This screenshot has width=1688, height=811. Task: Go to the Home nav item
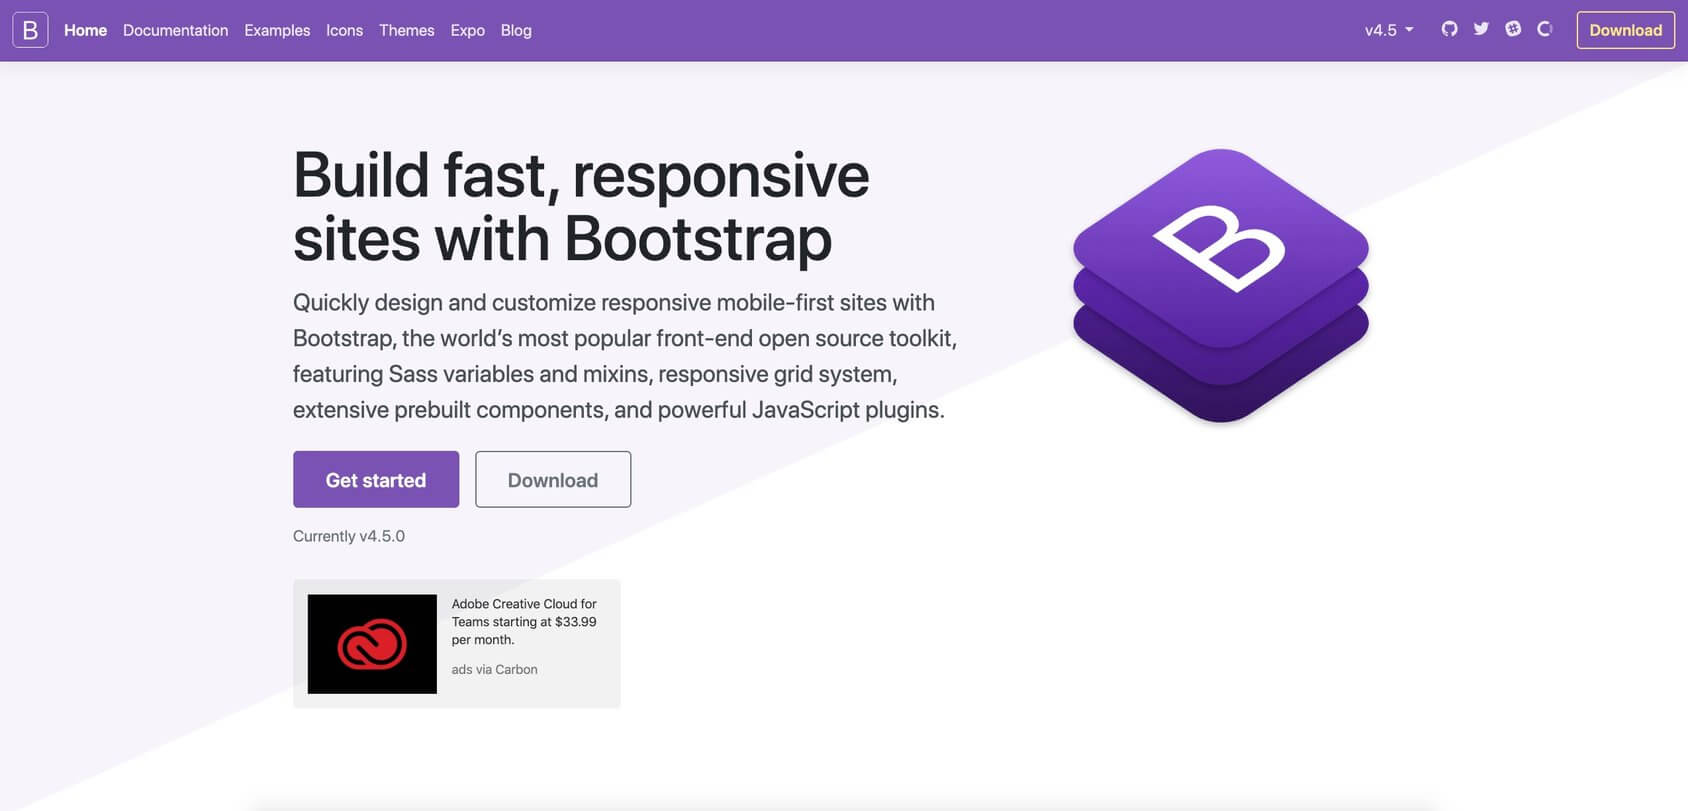[85, 30]
